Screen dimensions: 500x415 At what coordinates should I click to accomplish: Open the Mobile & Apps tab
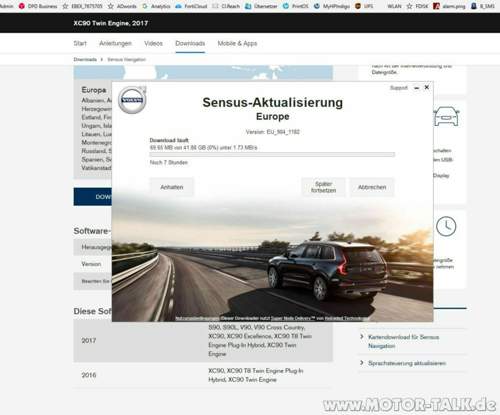coord(237,43)
